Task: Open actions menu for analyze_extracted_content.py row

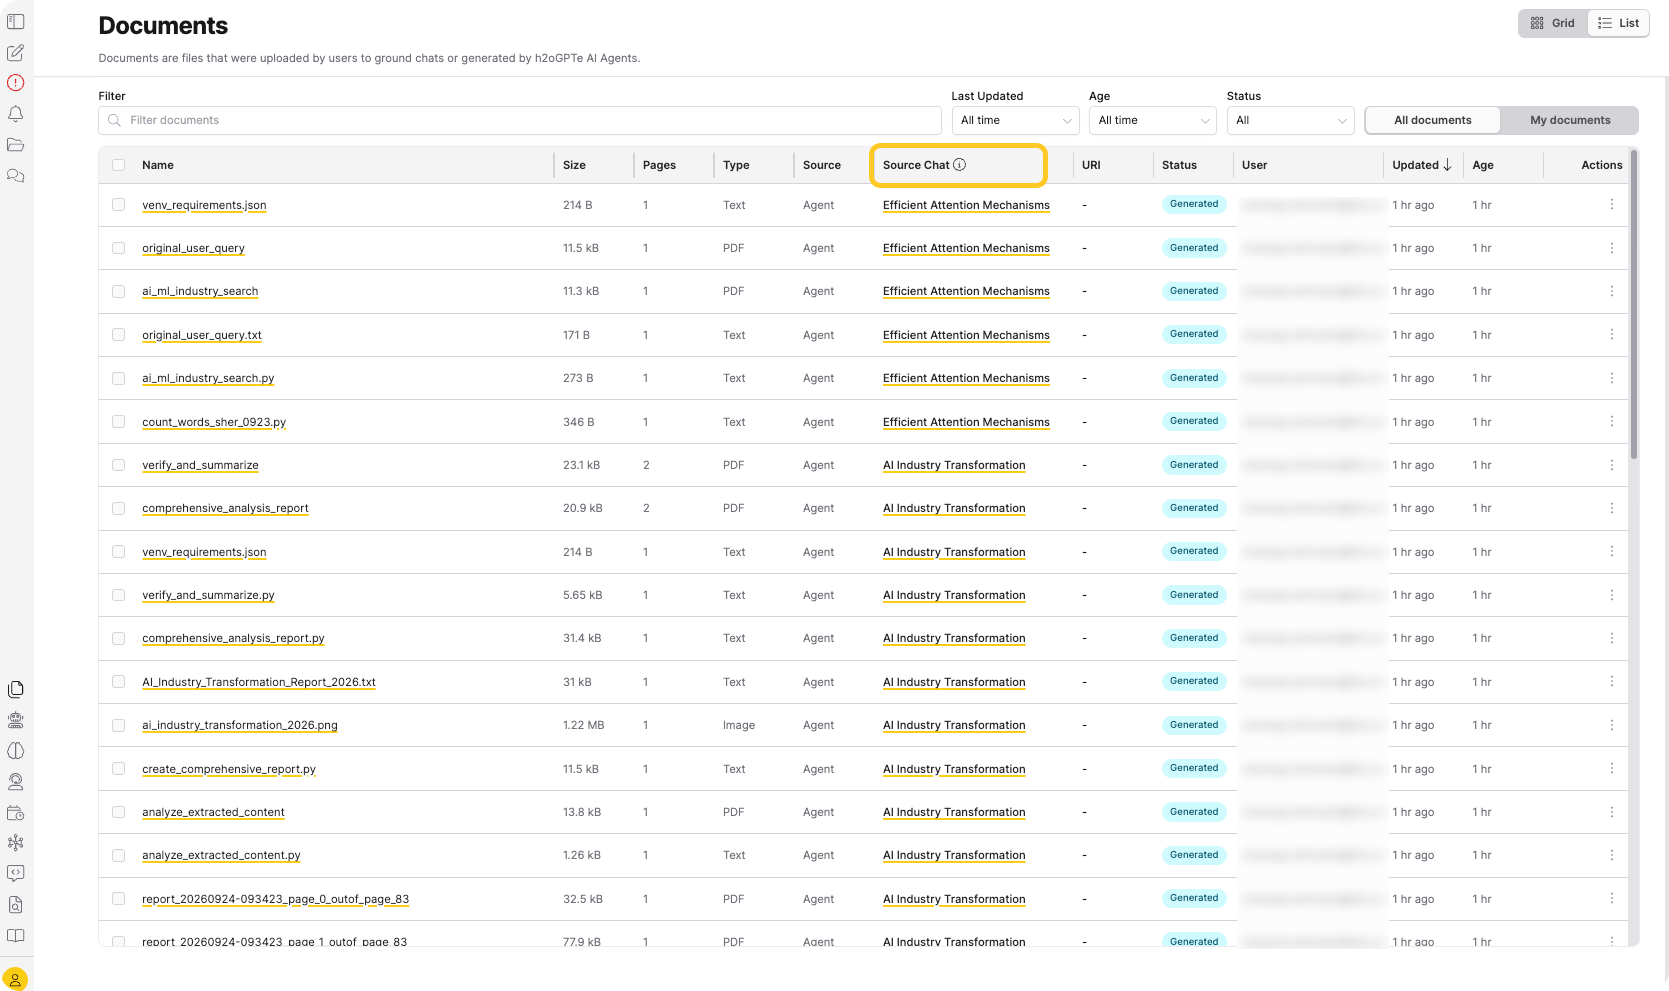Action: point(1611,855)
